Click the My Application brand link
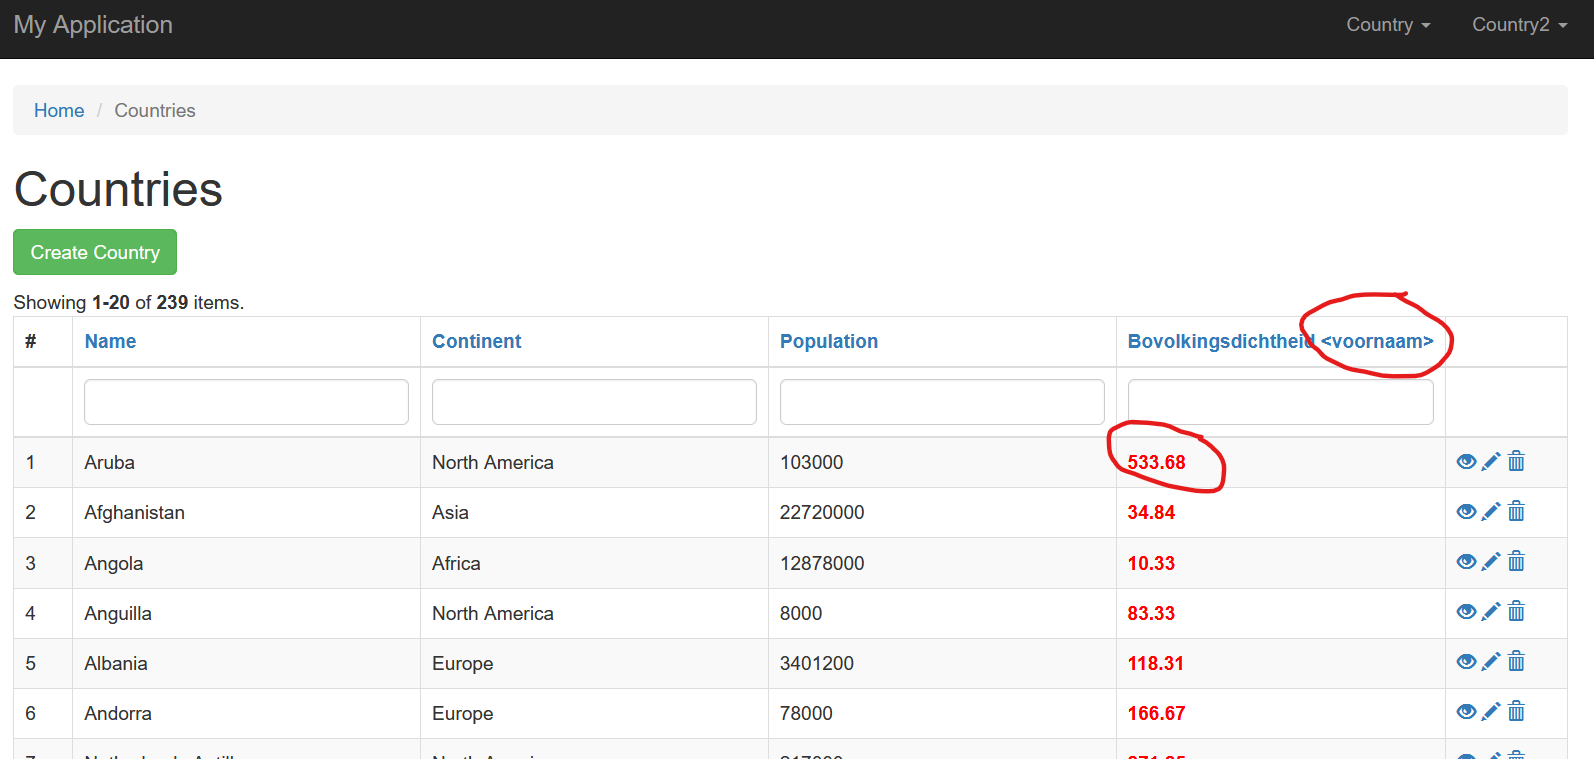 coord(93,25)
